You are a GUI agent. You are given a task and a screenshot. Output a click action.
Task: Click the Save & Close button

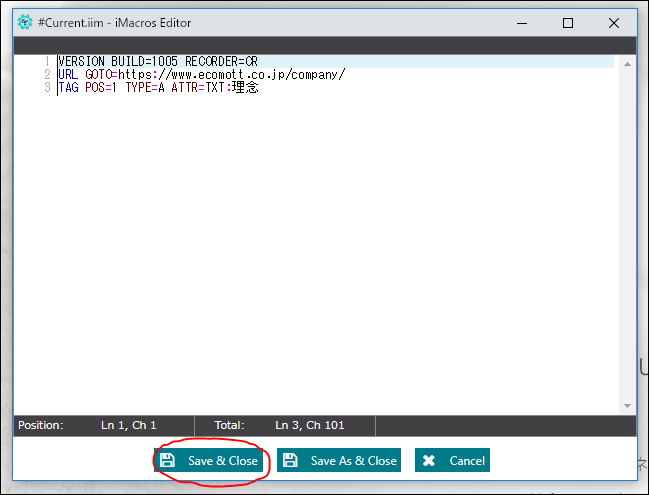click(208, 460)
